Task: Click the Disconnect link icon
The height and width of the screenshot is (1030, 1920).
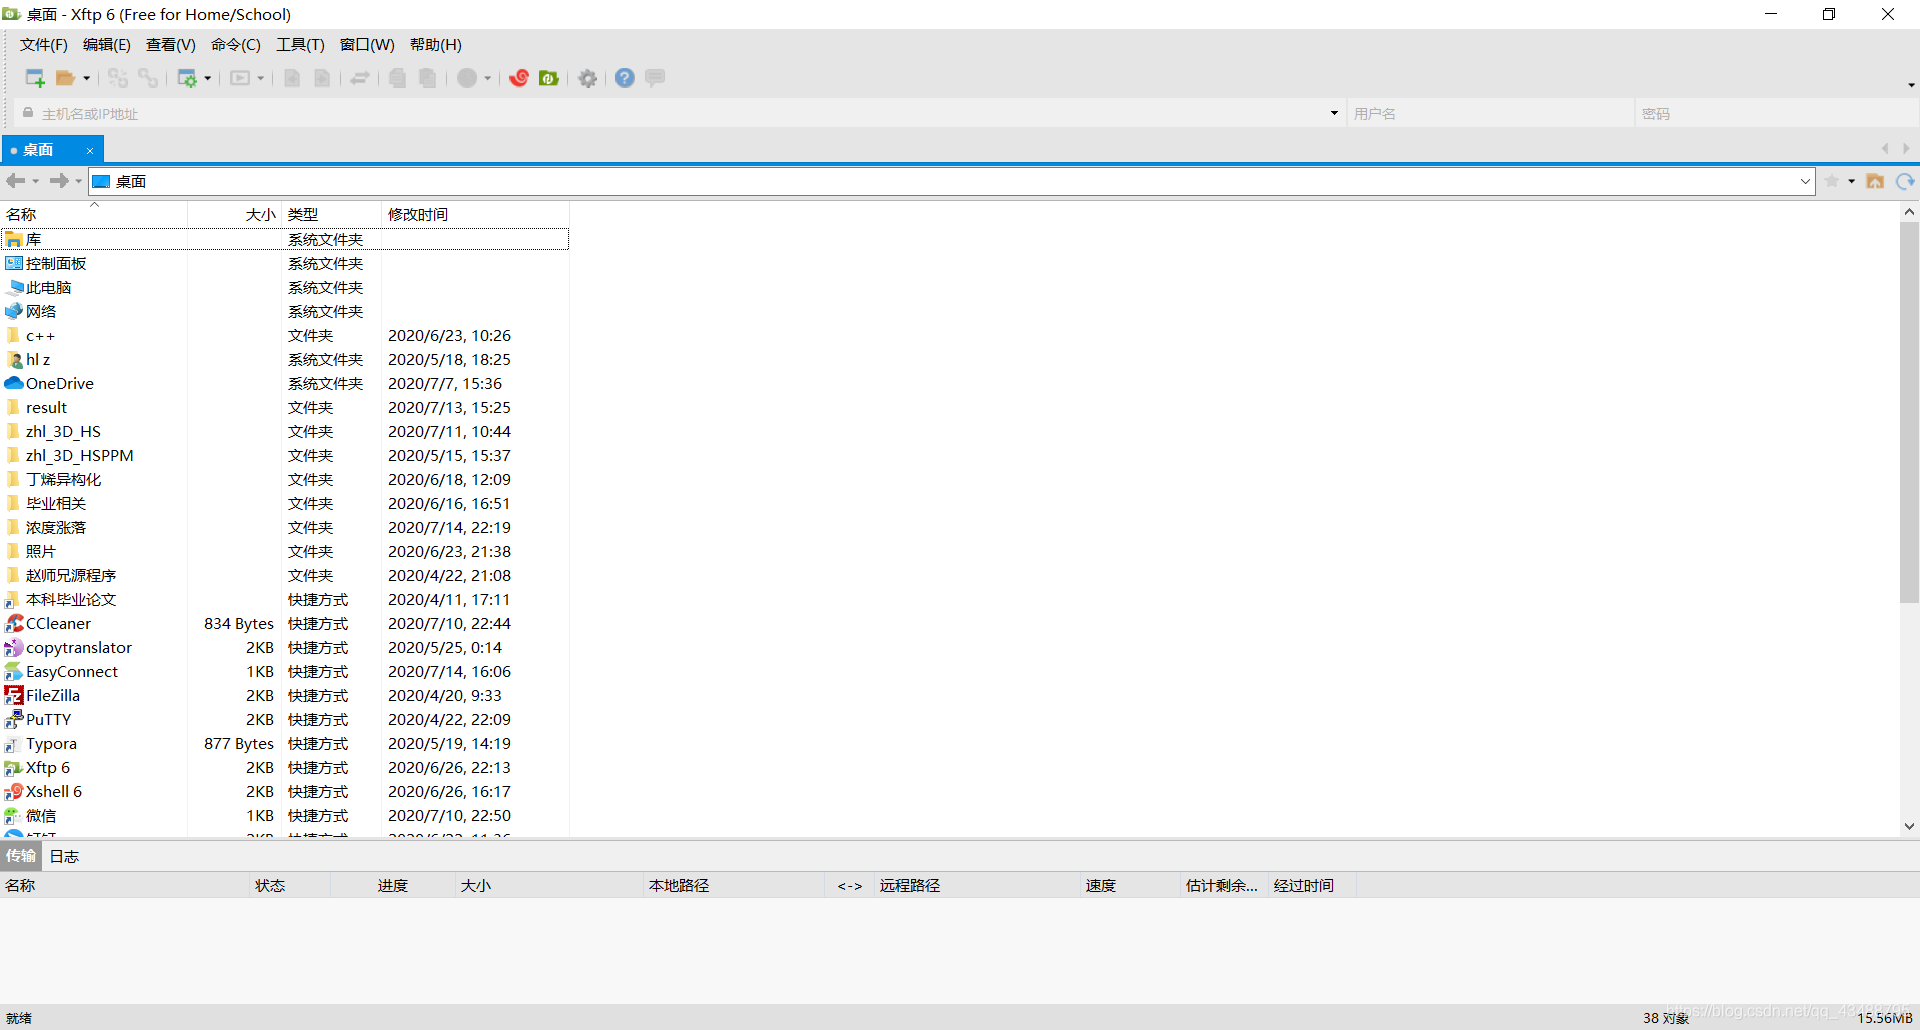Action: 148,78
